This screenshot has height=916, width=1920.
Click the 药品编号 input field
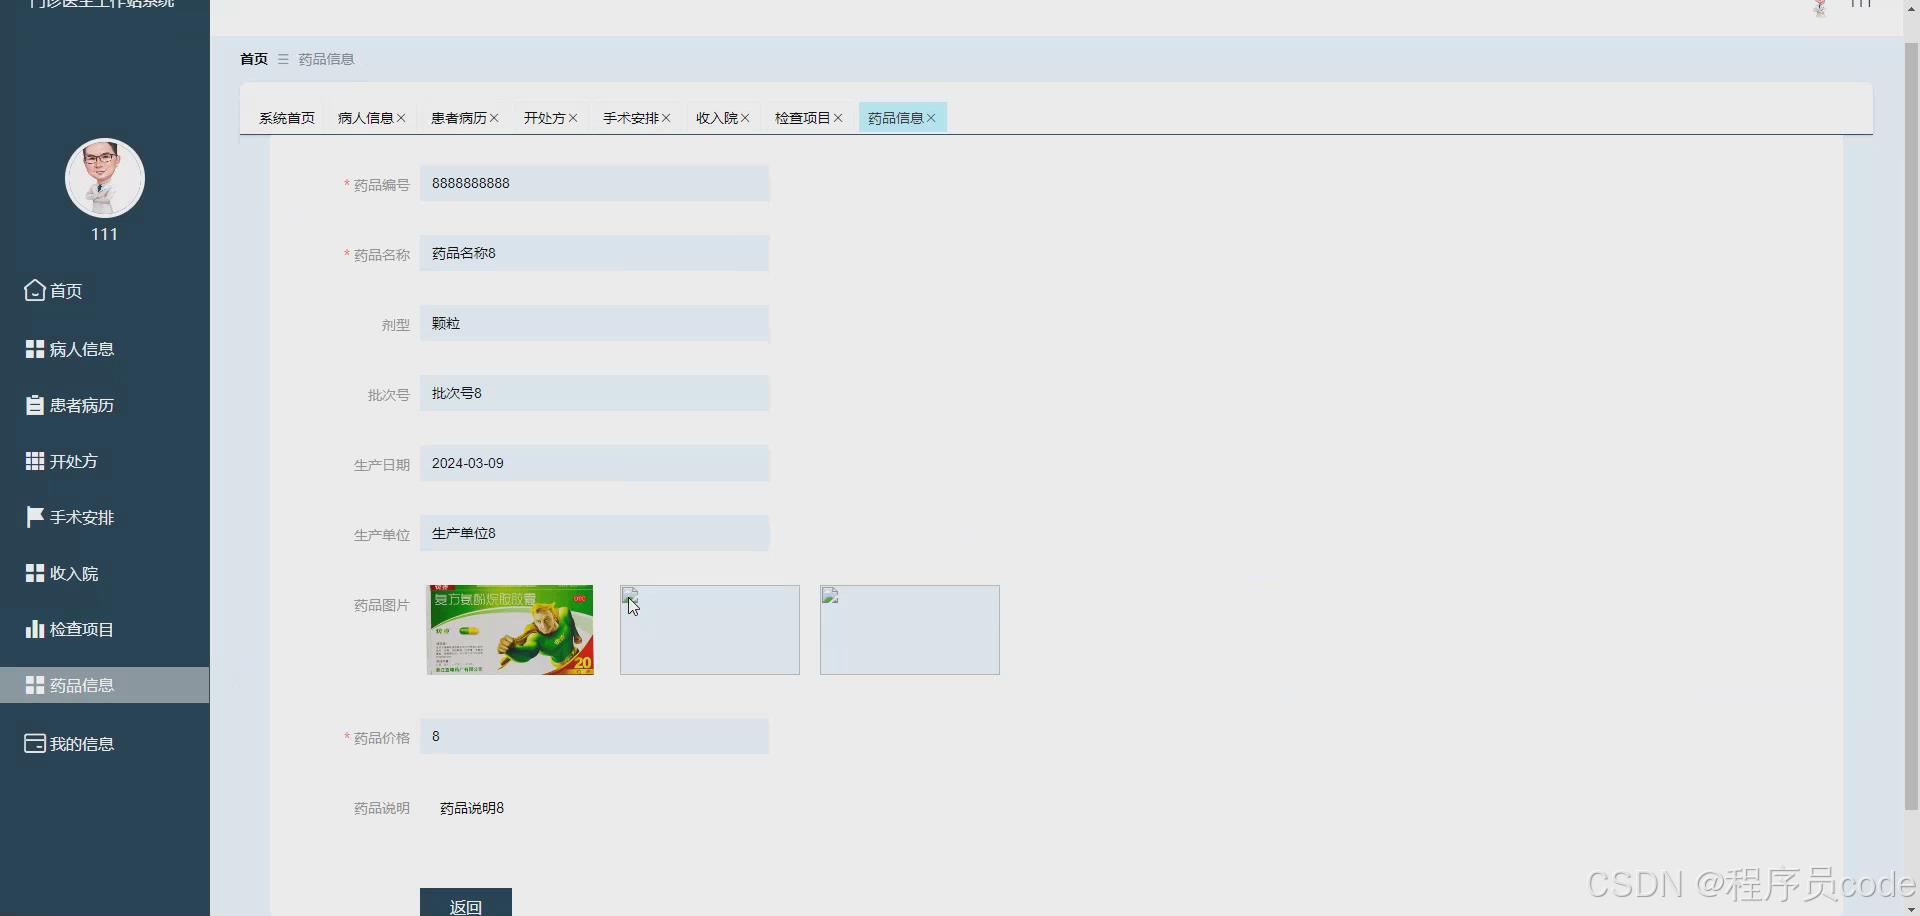click(x=595, y=183)
